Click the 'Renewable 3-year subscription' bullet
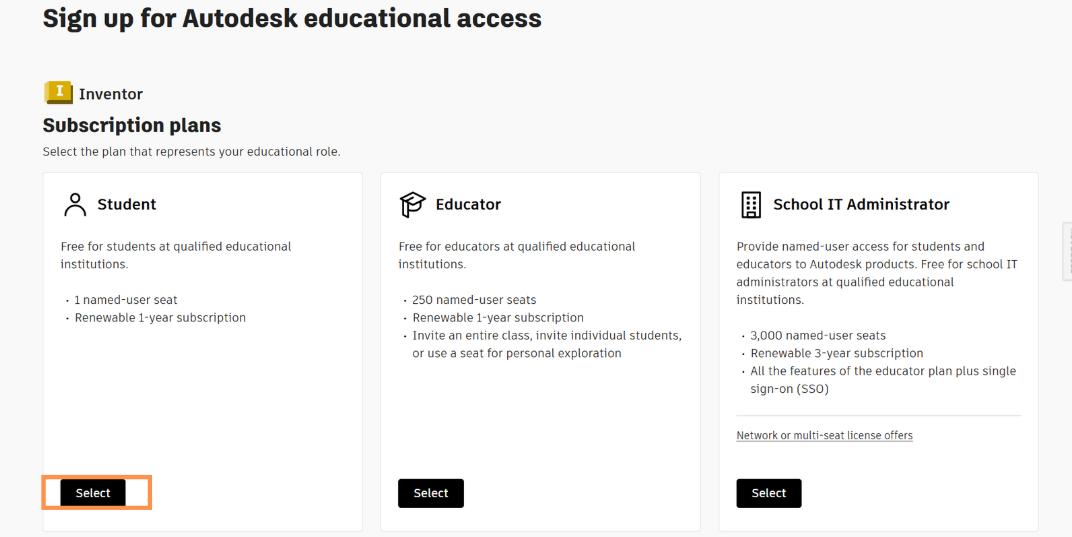 pos(837,353)
